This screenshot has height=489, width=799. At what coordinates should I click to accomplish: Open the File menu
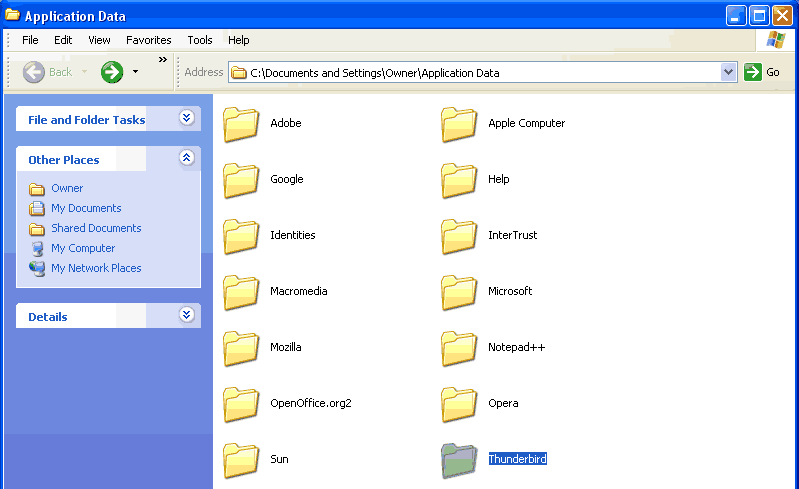(x=30, y=40)
